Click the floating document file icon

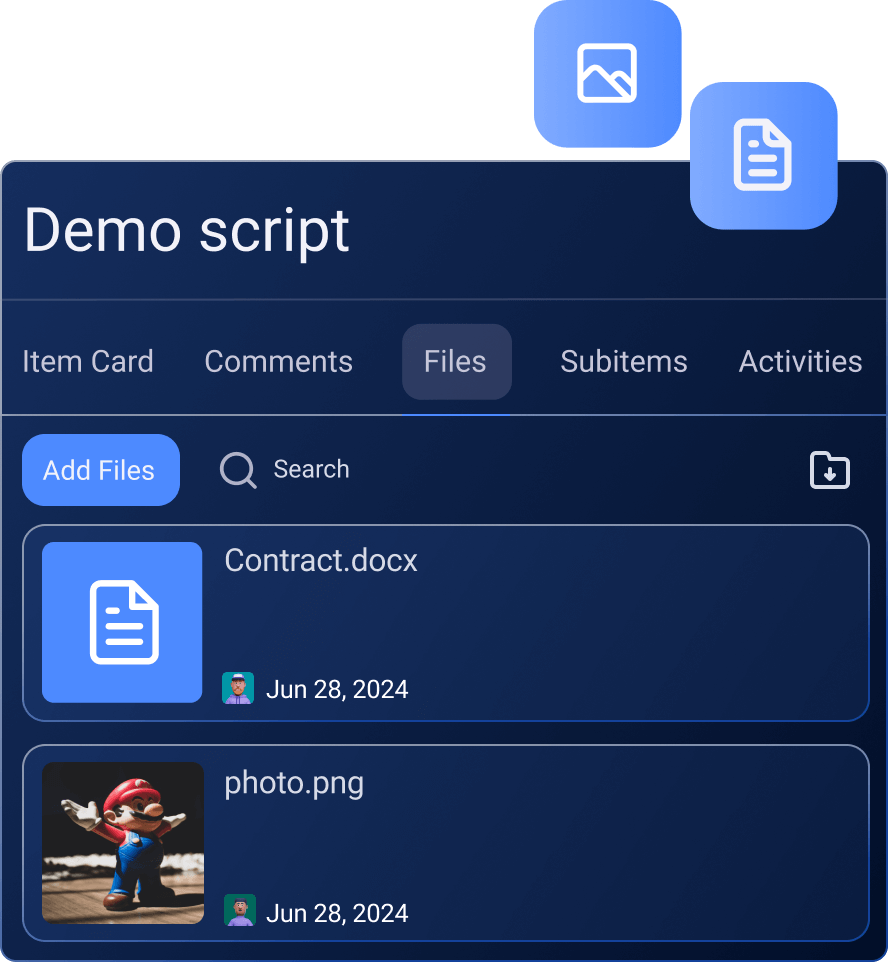pyautogui.click(x=763, y=155)
